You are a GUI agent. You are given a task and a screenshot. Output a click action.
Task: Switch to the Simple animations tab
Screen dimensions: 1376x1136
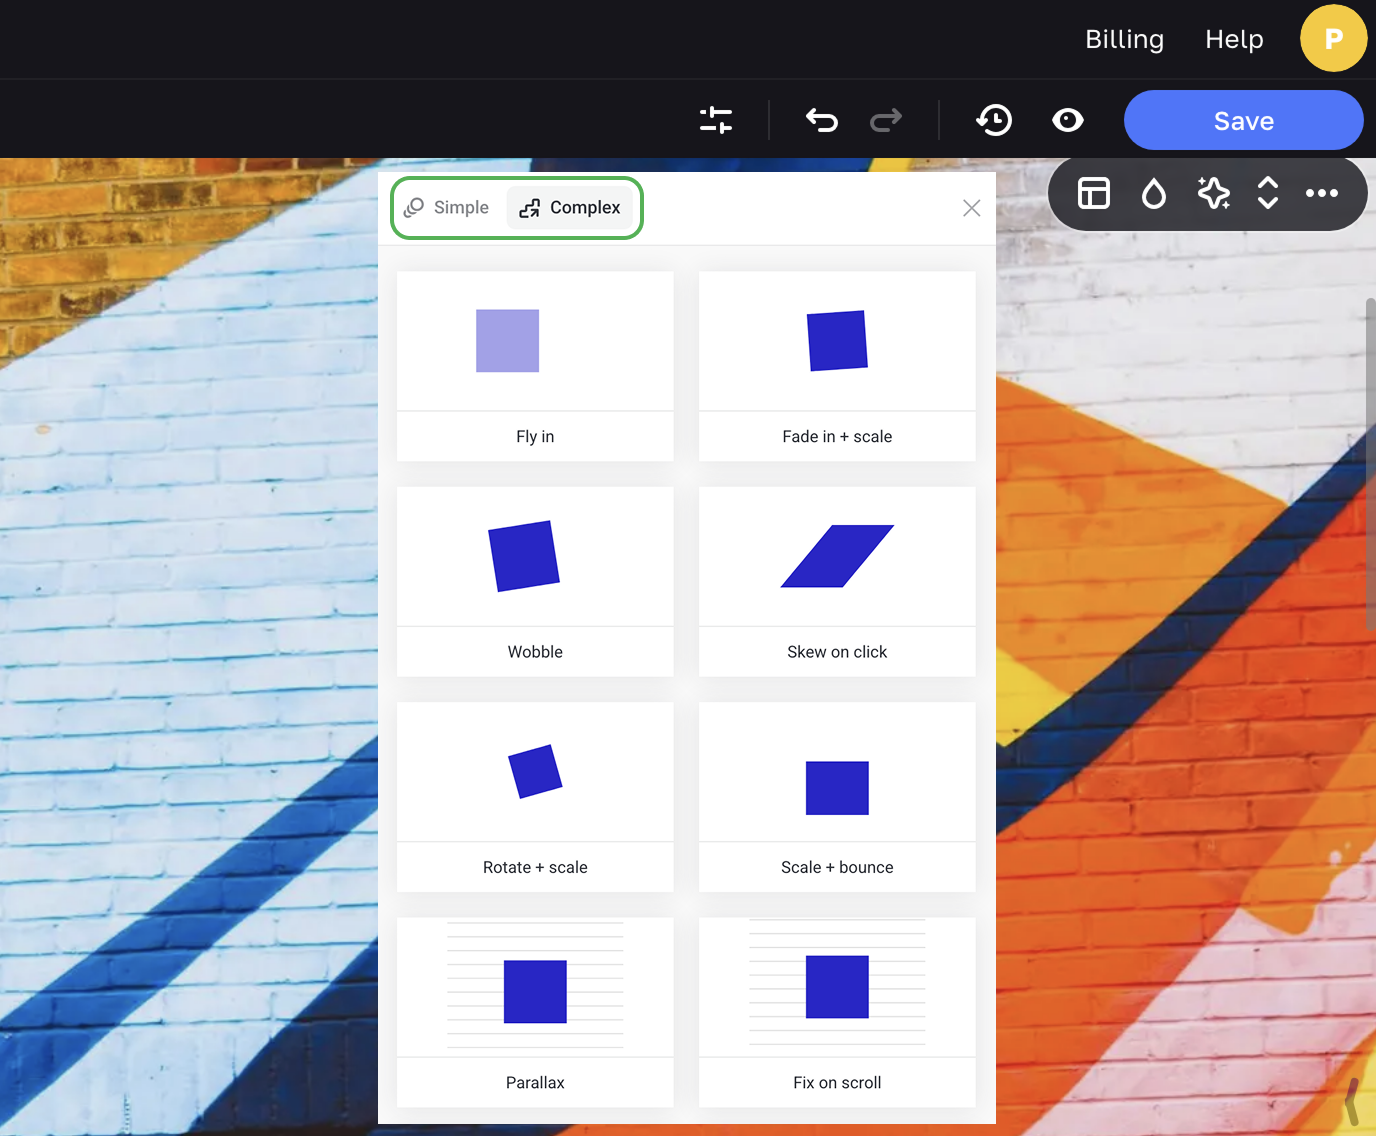coord(447,208)
